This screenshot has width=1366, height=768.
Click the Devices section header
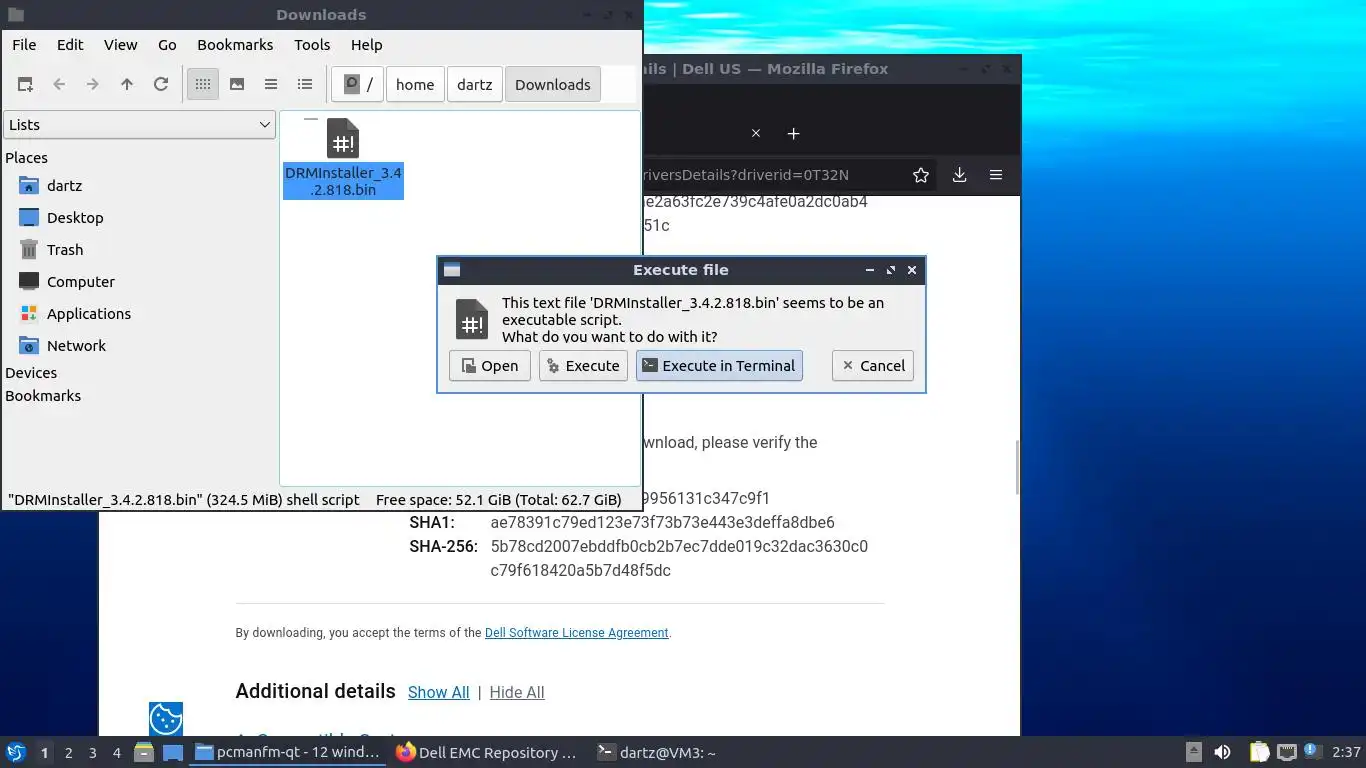click(31, 373)
